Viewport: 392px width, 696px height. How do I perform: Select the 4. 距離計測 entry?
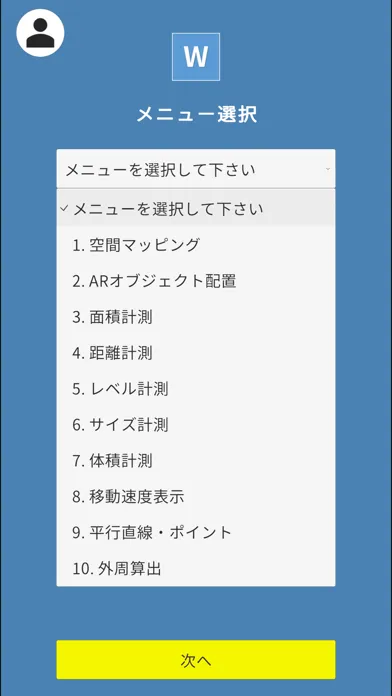click(x=196, y=353)
